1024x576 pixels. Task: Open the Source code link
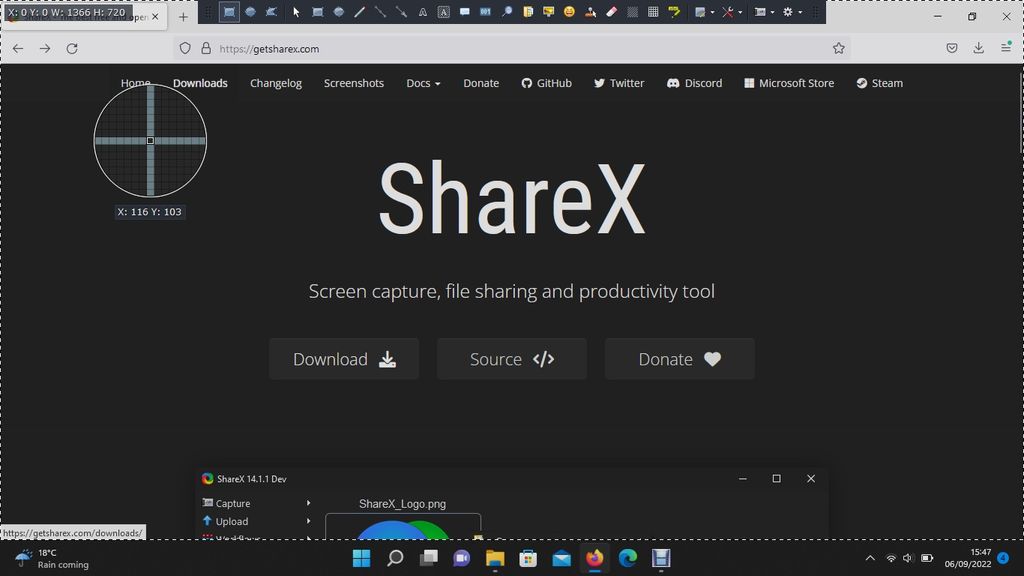tap(511, 359)
